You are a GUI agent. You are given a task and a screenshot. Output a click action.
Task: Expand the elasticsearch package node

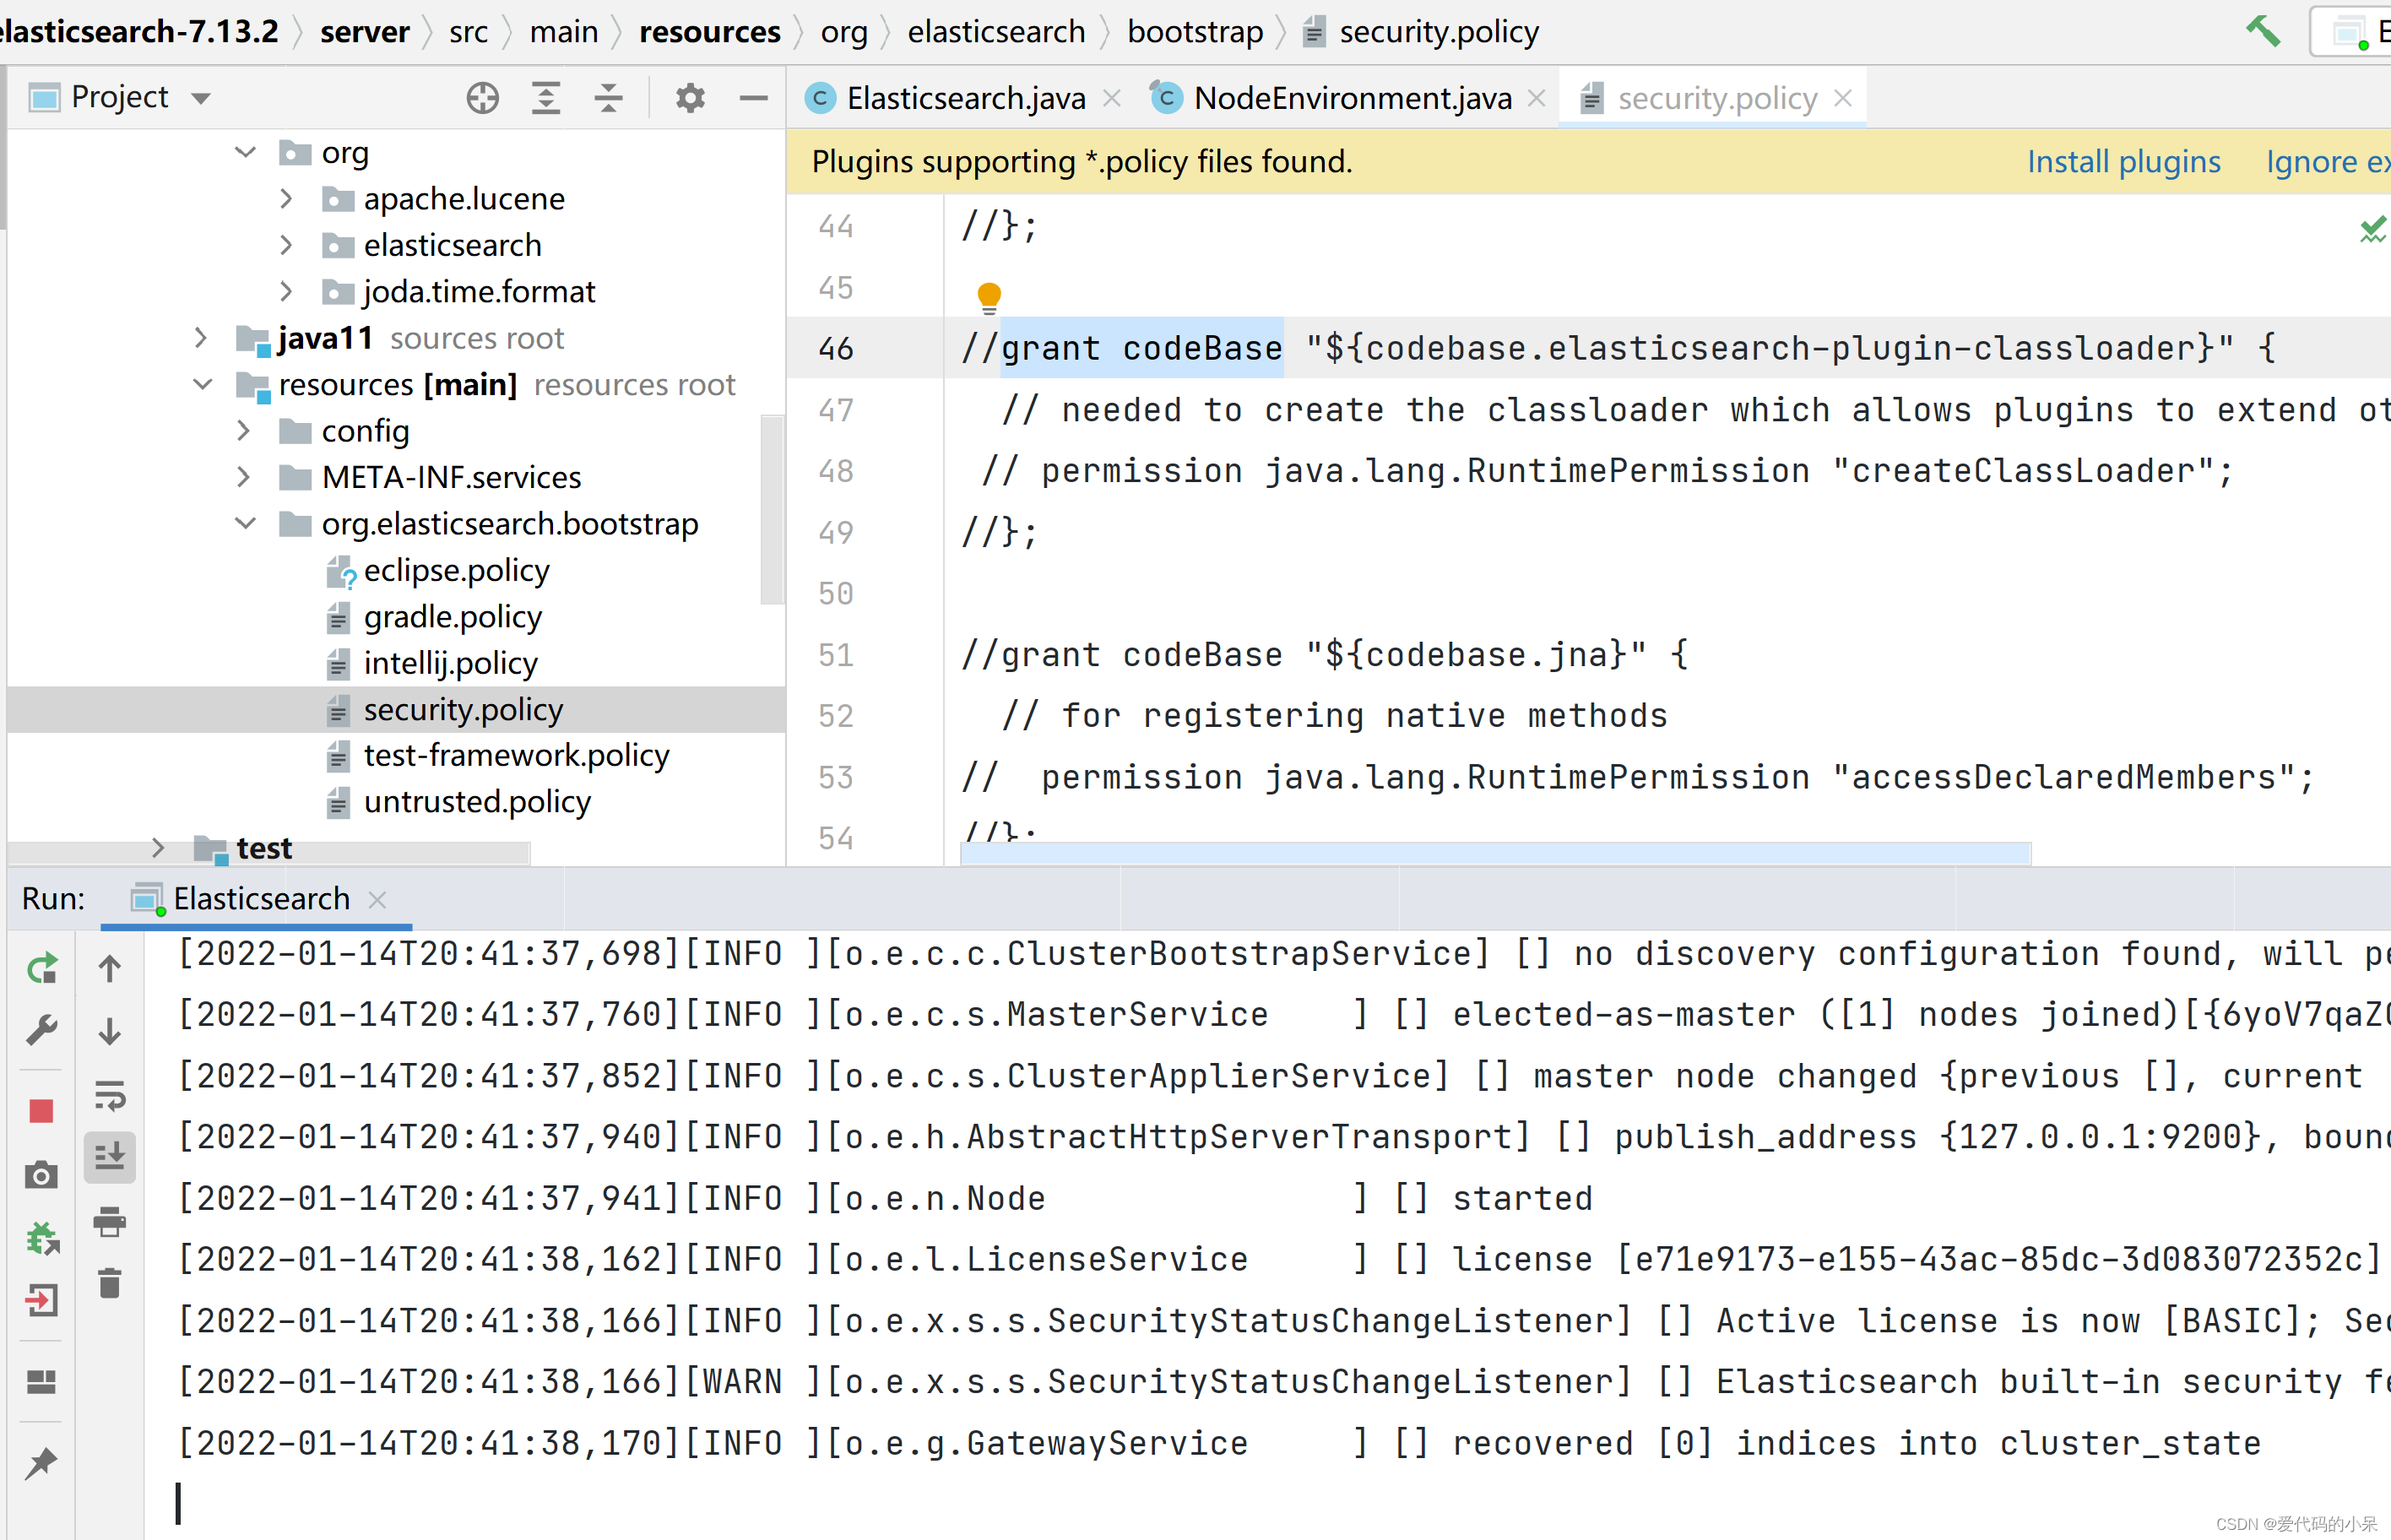tap(287, 245)
